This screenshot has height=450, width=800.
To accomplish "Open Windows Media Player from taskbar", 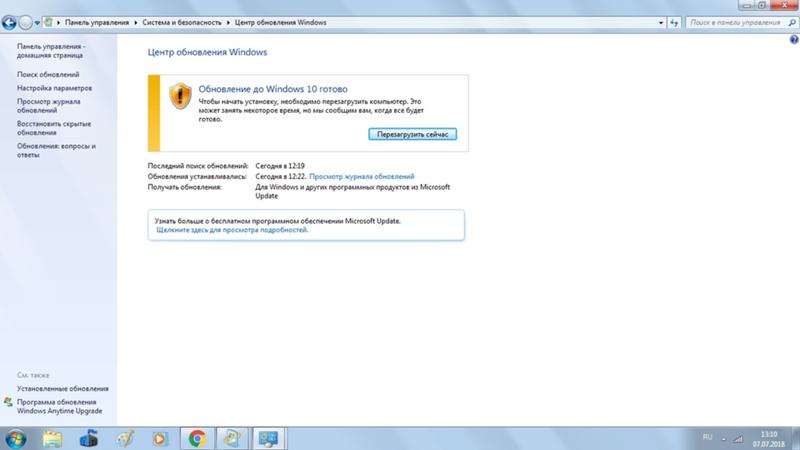I will (160, 439).
